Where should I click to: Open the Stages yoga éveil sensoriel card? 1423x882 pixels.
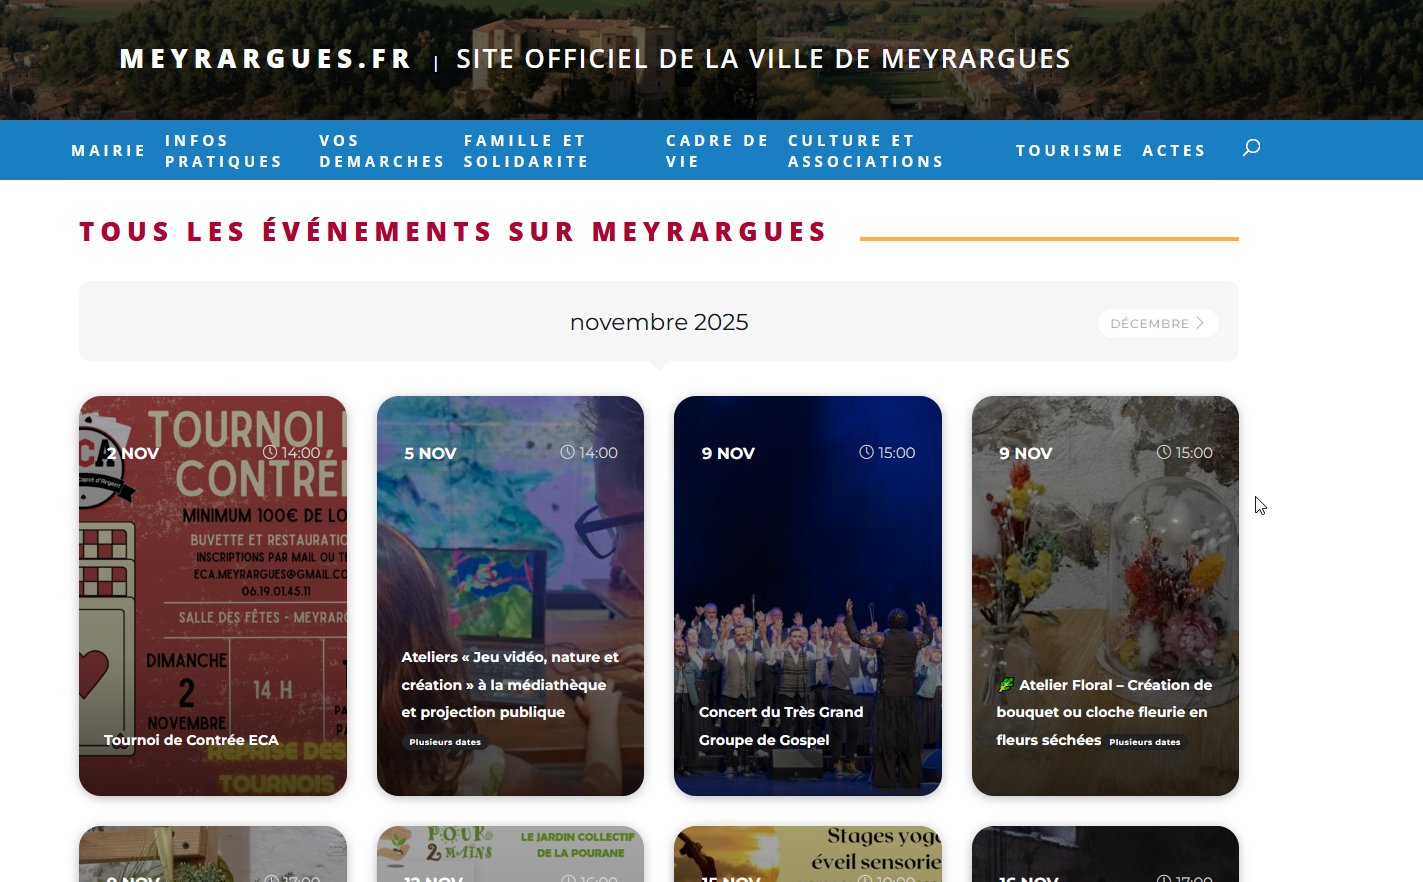click(x=808, y=853)
